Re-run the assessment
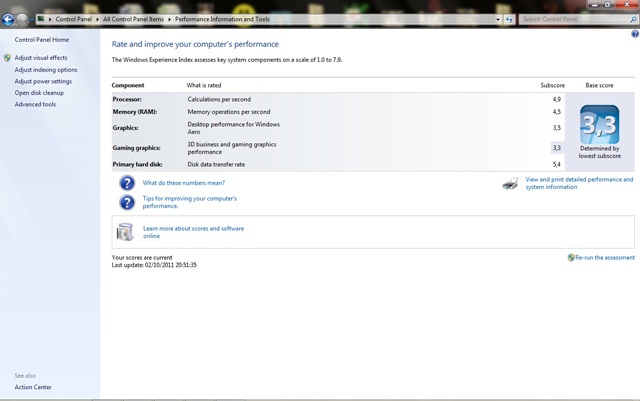This screenshot has height=401, width=640. [x=604, y=258]
